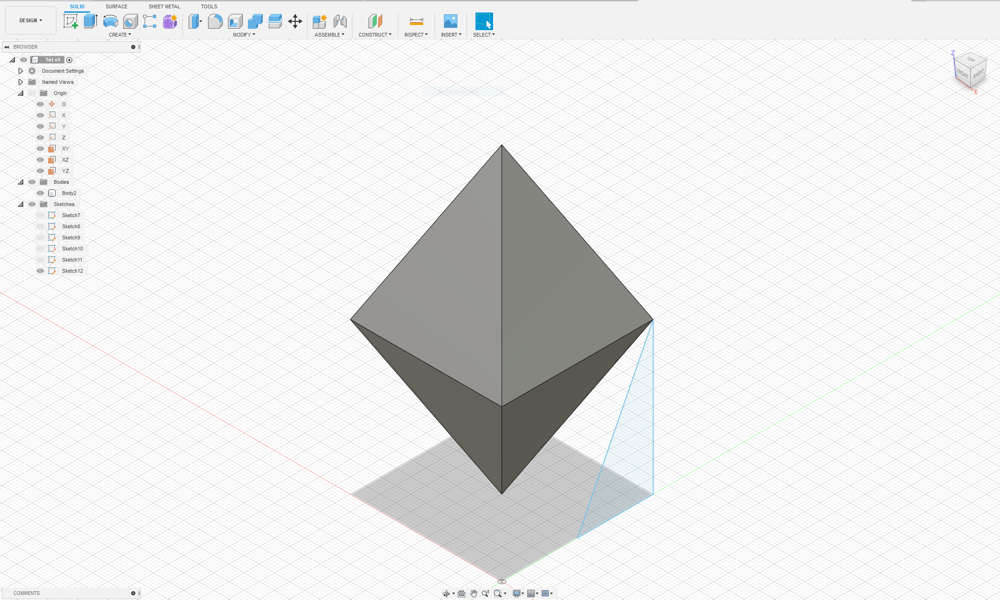The image size is (1000, 600).
Task: Collapse the Bodies folder
Action: (x=20, y=182)
